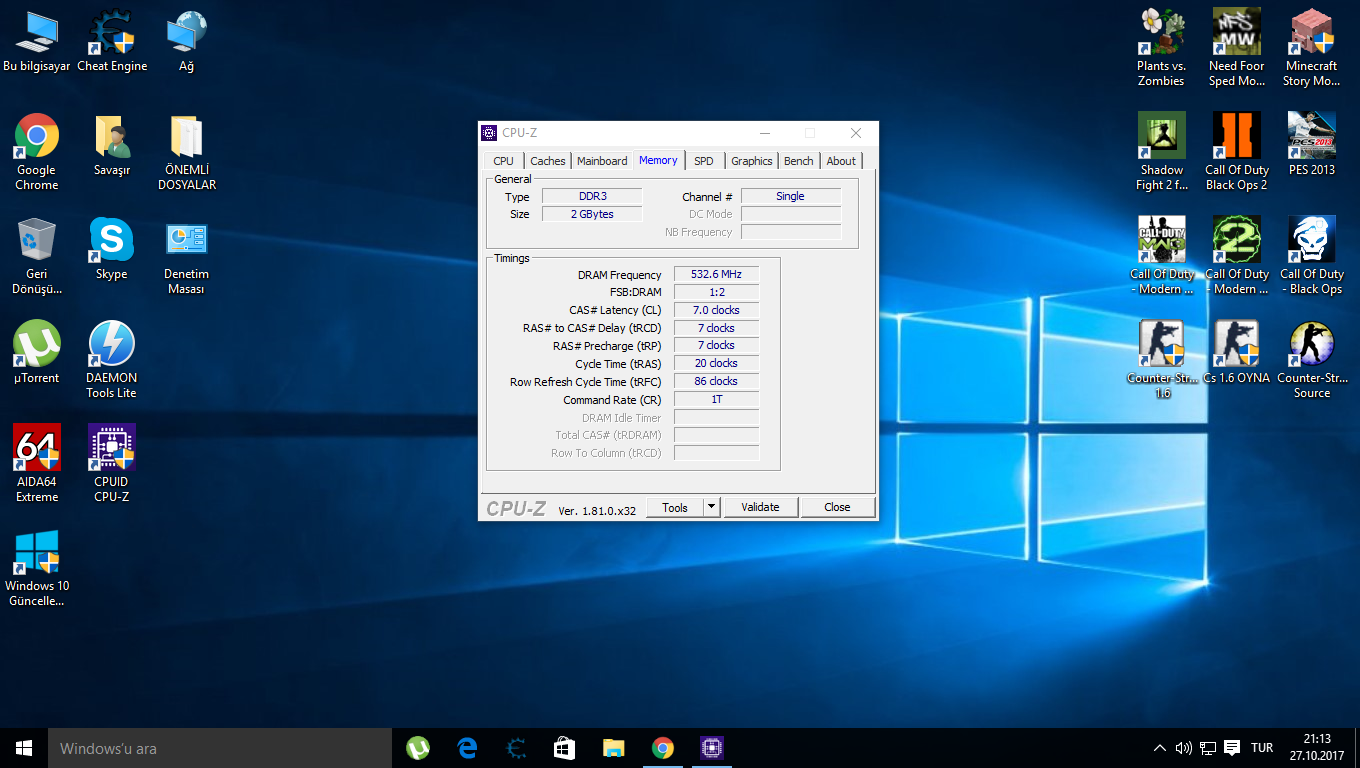Open the DAEMON Tools Lite desktop shortcut
The height and width of the screenshot is (768, 1360).
pos(112,360)
